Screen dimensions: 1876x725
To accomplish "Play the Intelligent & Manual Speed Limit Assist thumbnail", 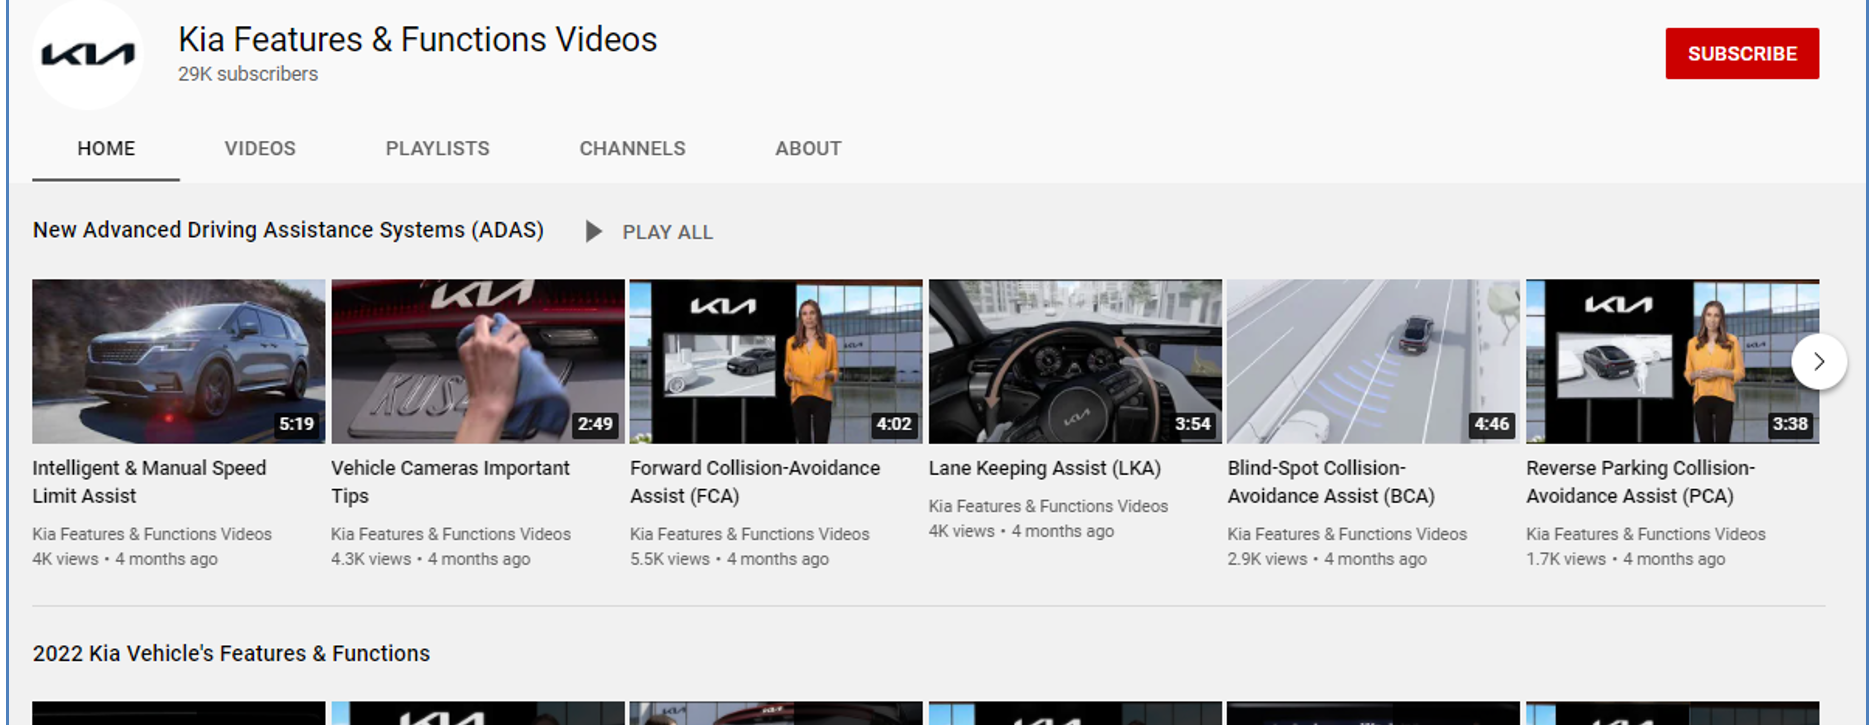I will pos(178,361).
